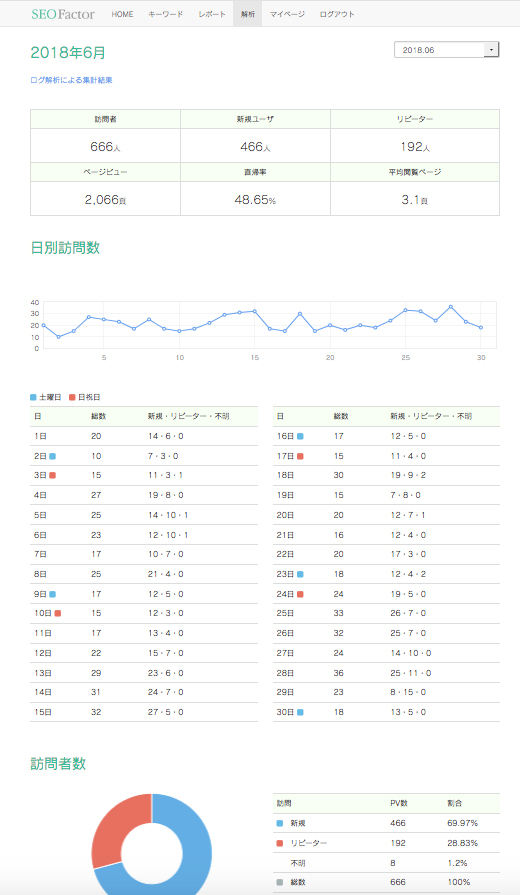
Task: Click the PV数 column header
Action: [399, 803]
